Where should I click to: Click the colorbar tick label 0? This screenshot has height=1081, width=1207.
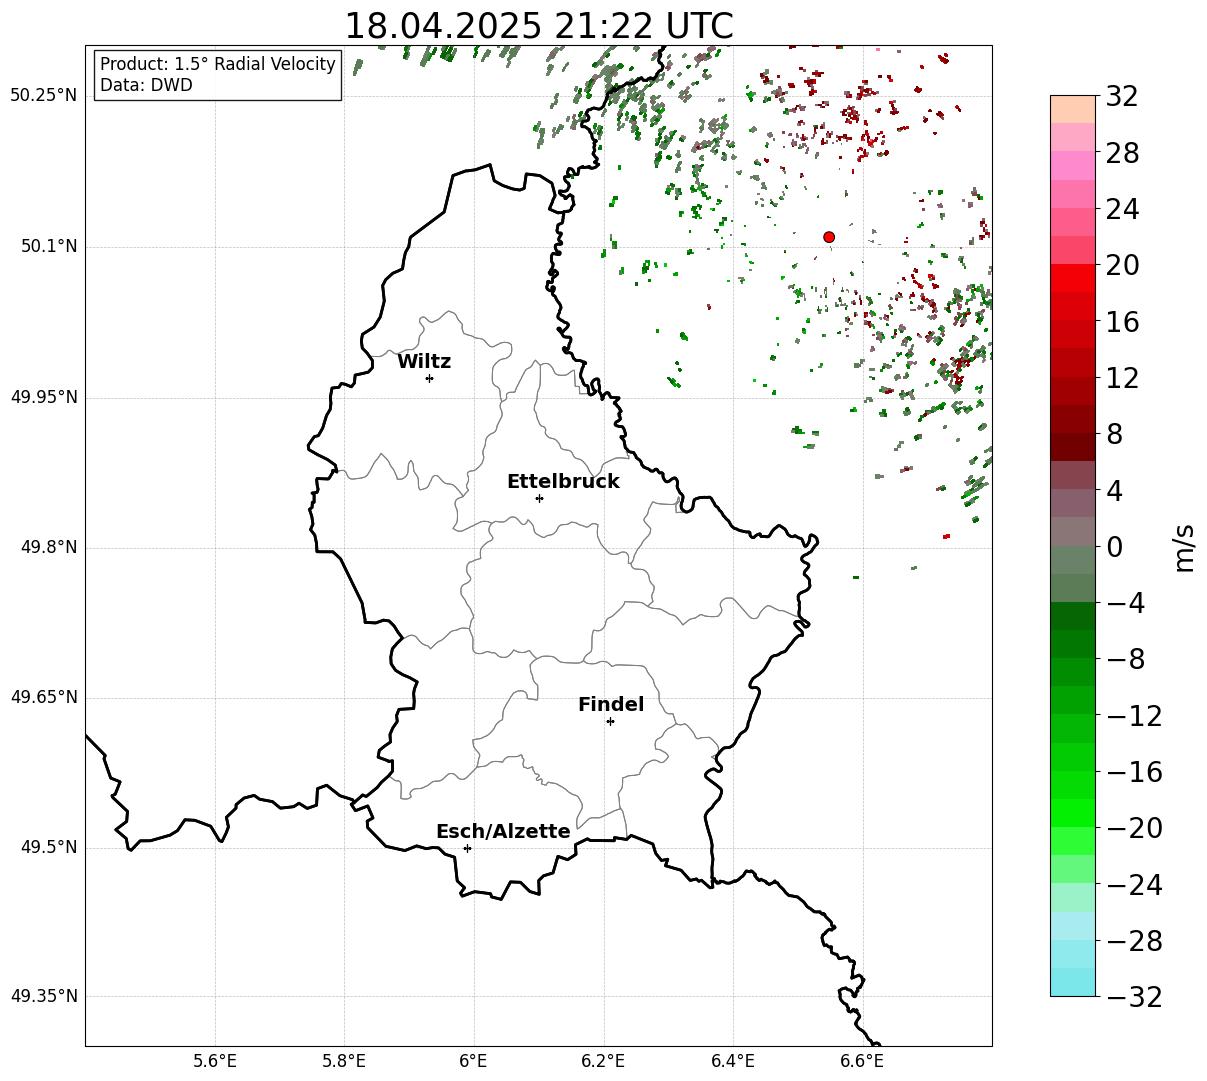tap(1114, 547)
